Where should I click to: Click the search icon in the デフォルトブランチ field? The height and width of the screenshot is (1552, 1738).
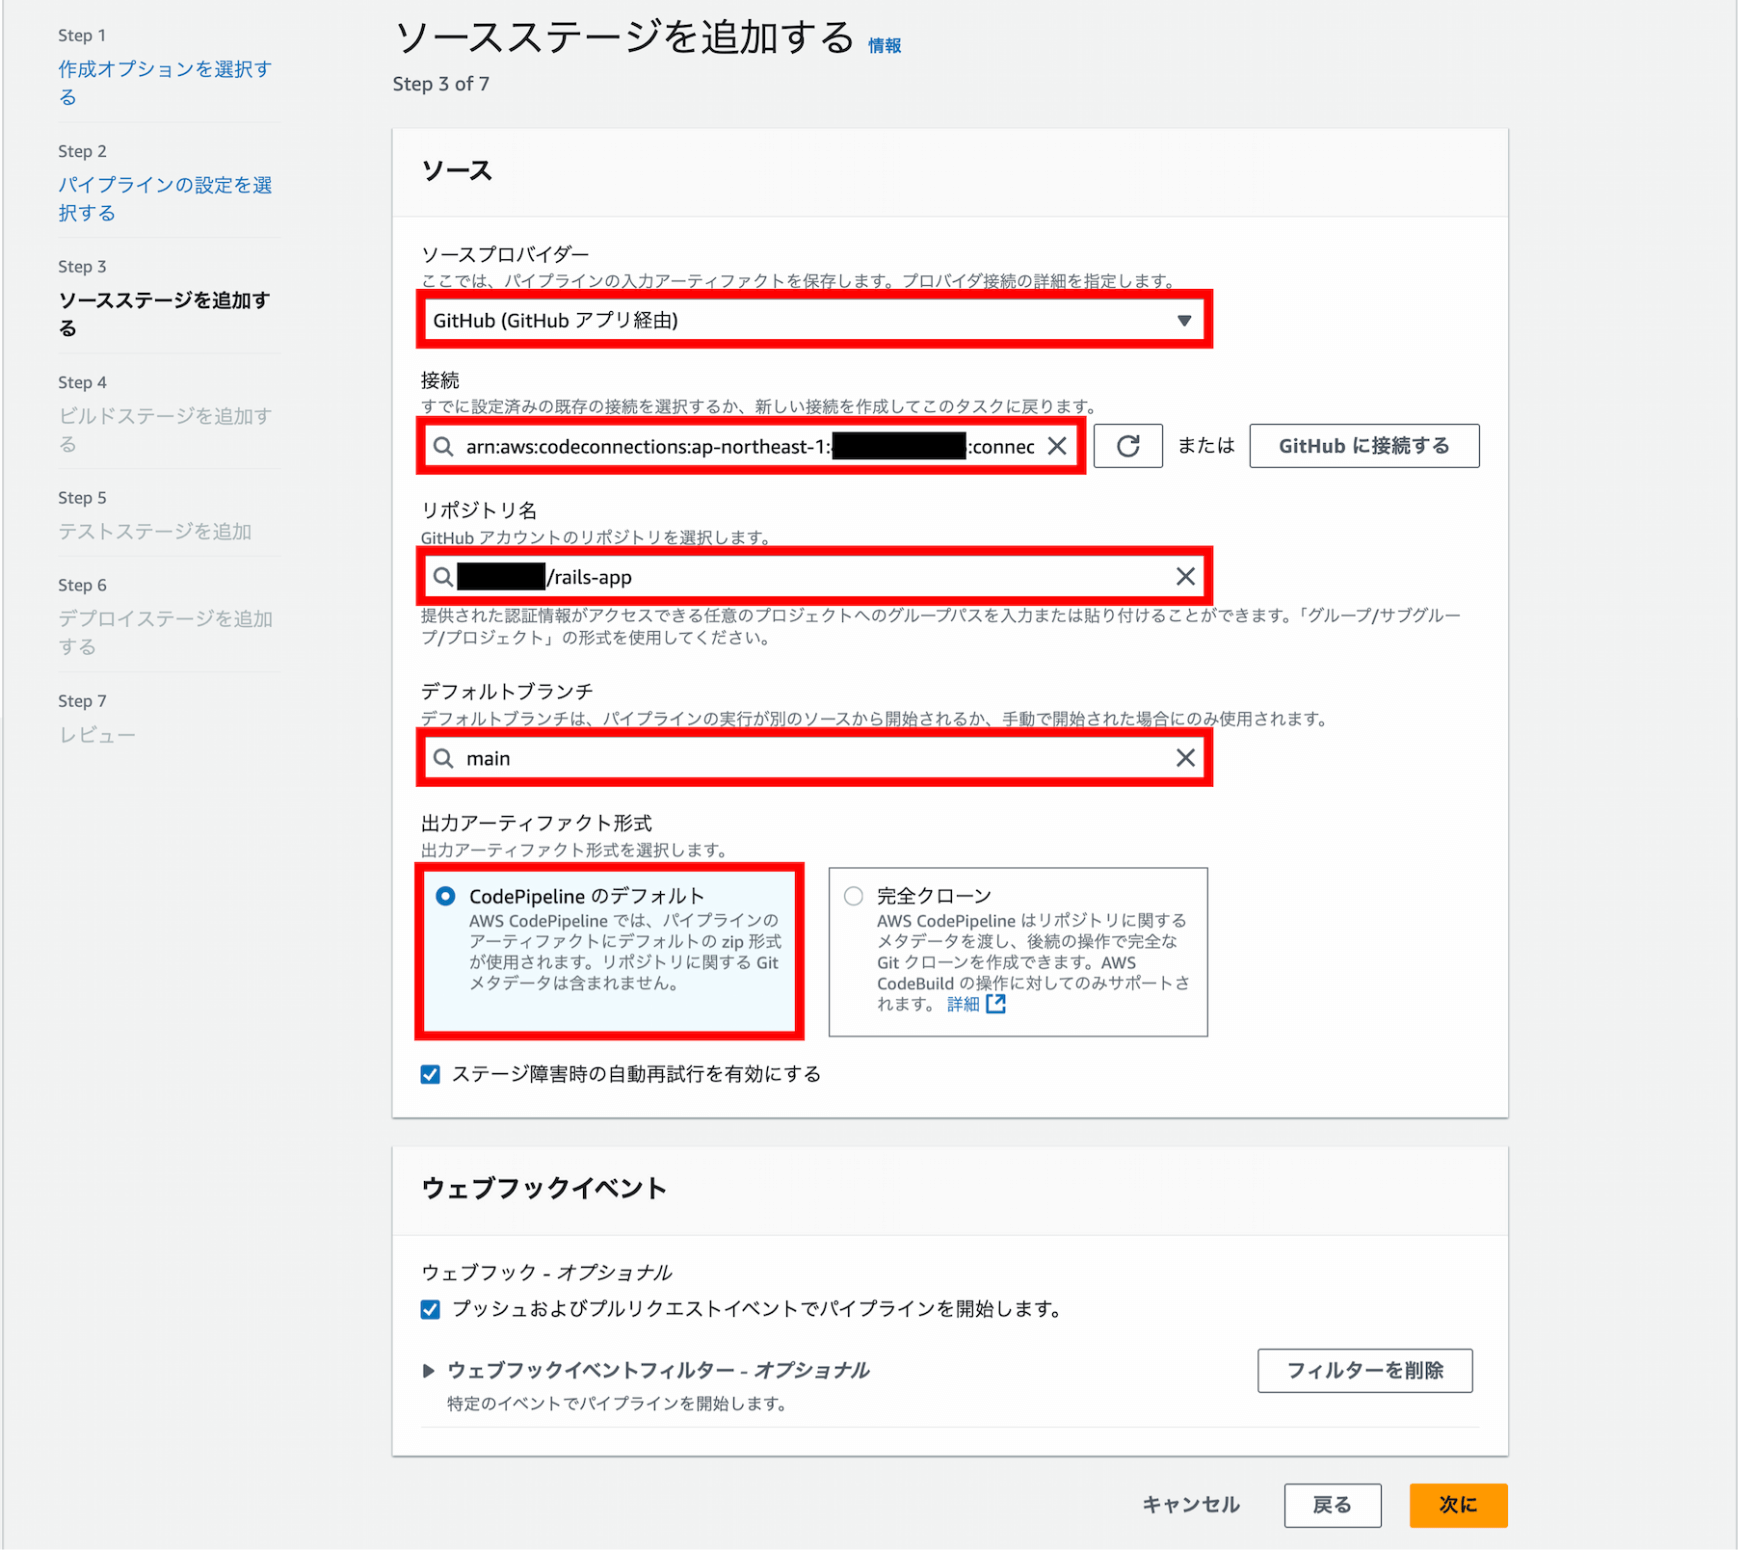[x=444, y=758]
